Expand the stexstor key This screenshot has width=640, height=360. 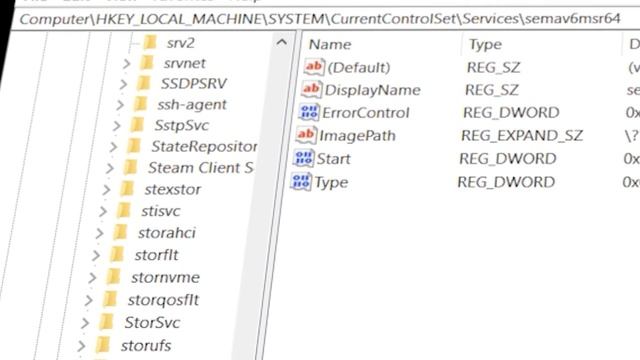pos(107,189)
